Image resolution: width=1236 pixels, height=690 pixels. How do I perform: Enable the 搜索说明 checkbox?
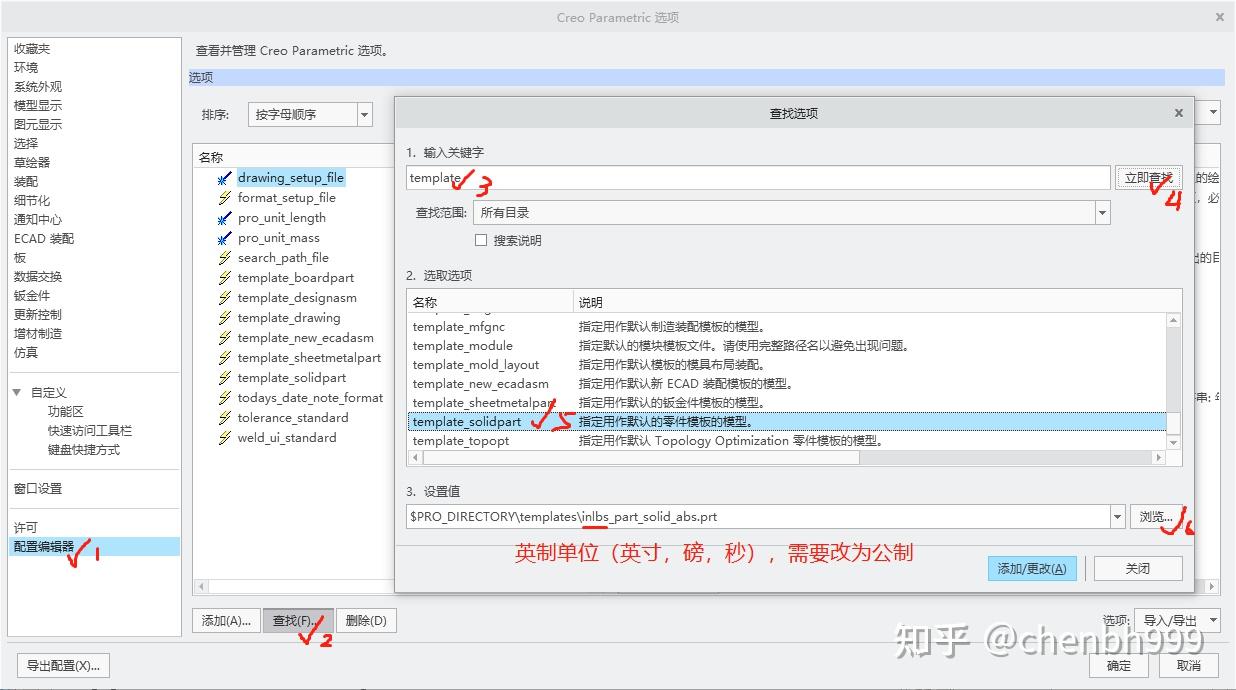(481, 239)
